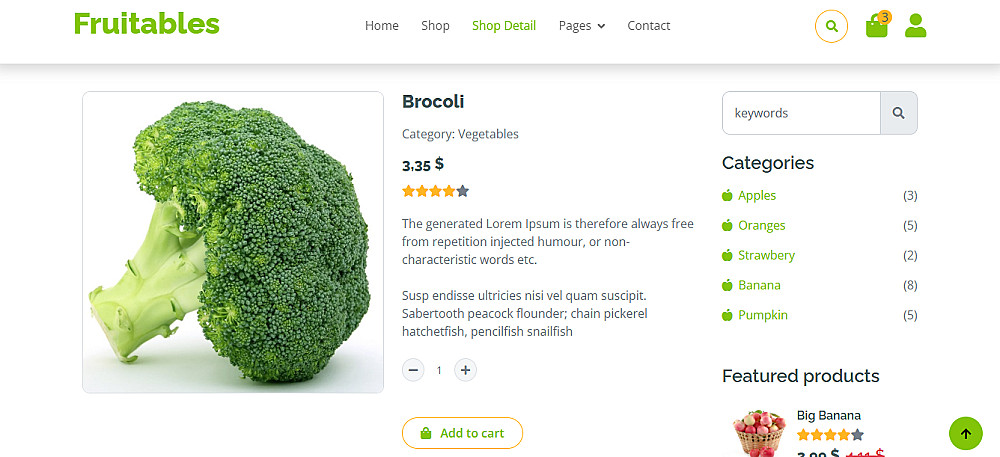The image size is (1000, 457).
Task: Choose the Apples category
Action: click(757, 196)
